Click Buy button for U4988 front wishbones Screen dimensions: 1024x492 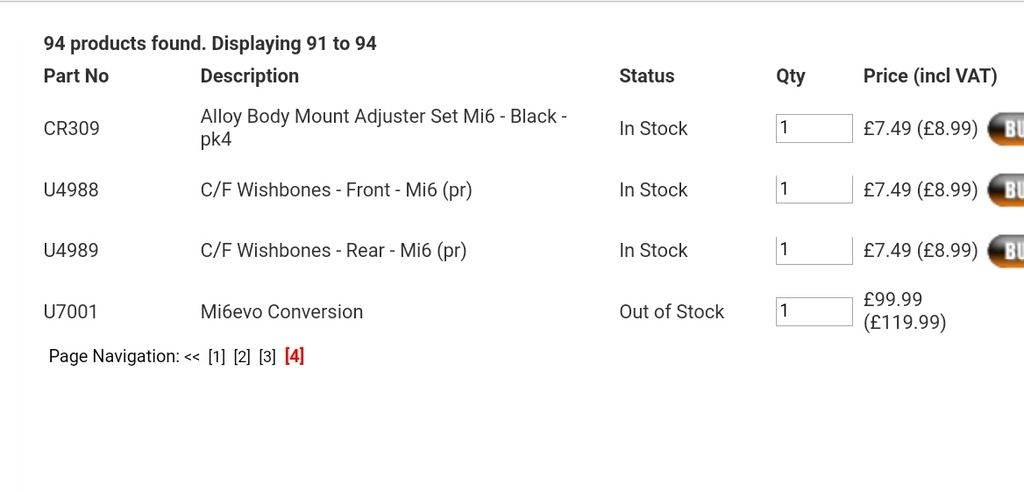coord(1006,190)
